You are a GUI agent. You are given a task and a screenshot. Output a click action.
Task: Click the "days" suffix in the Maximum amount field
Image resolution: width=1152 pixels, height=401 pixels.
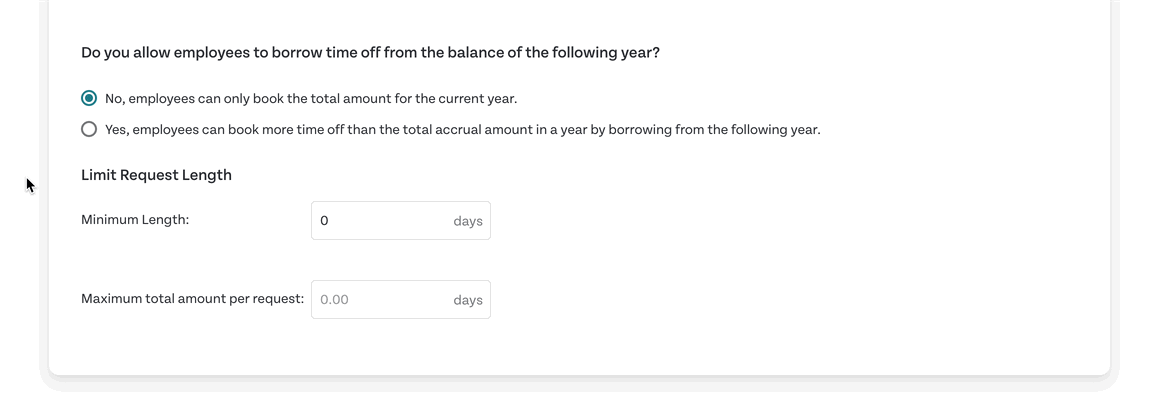pos(468,300)
